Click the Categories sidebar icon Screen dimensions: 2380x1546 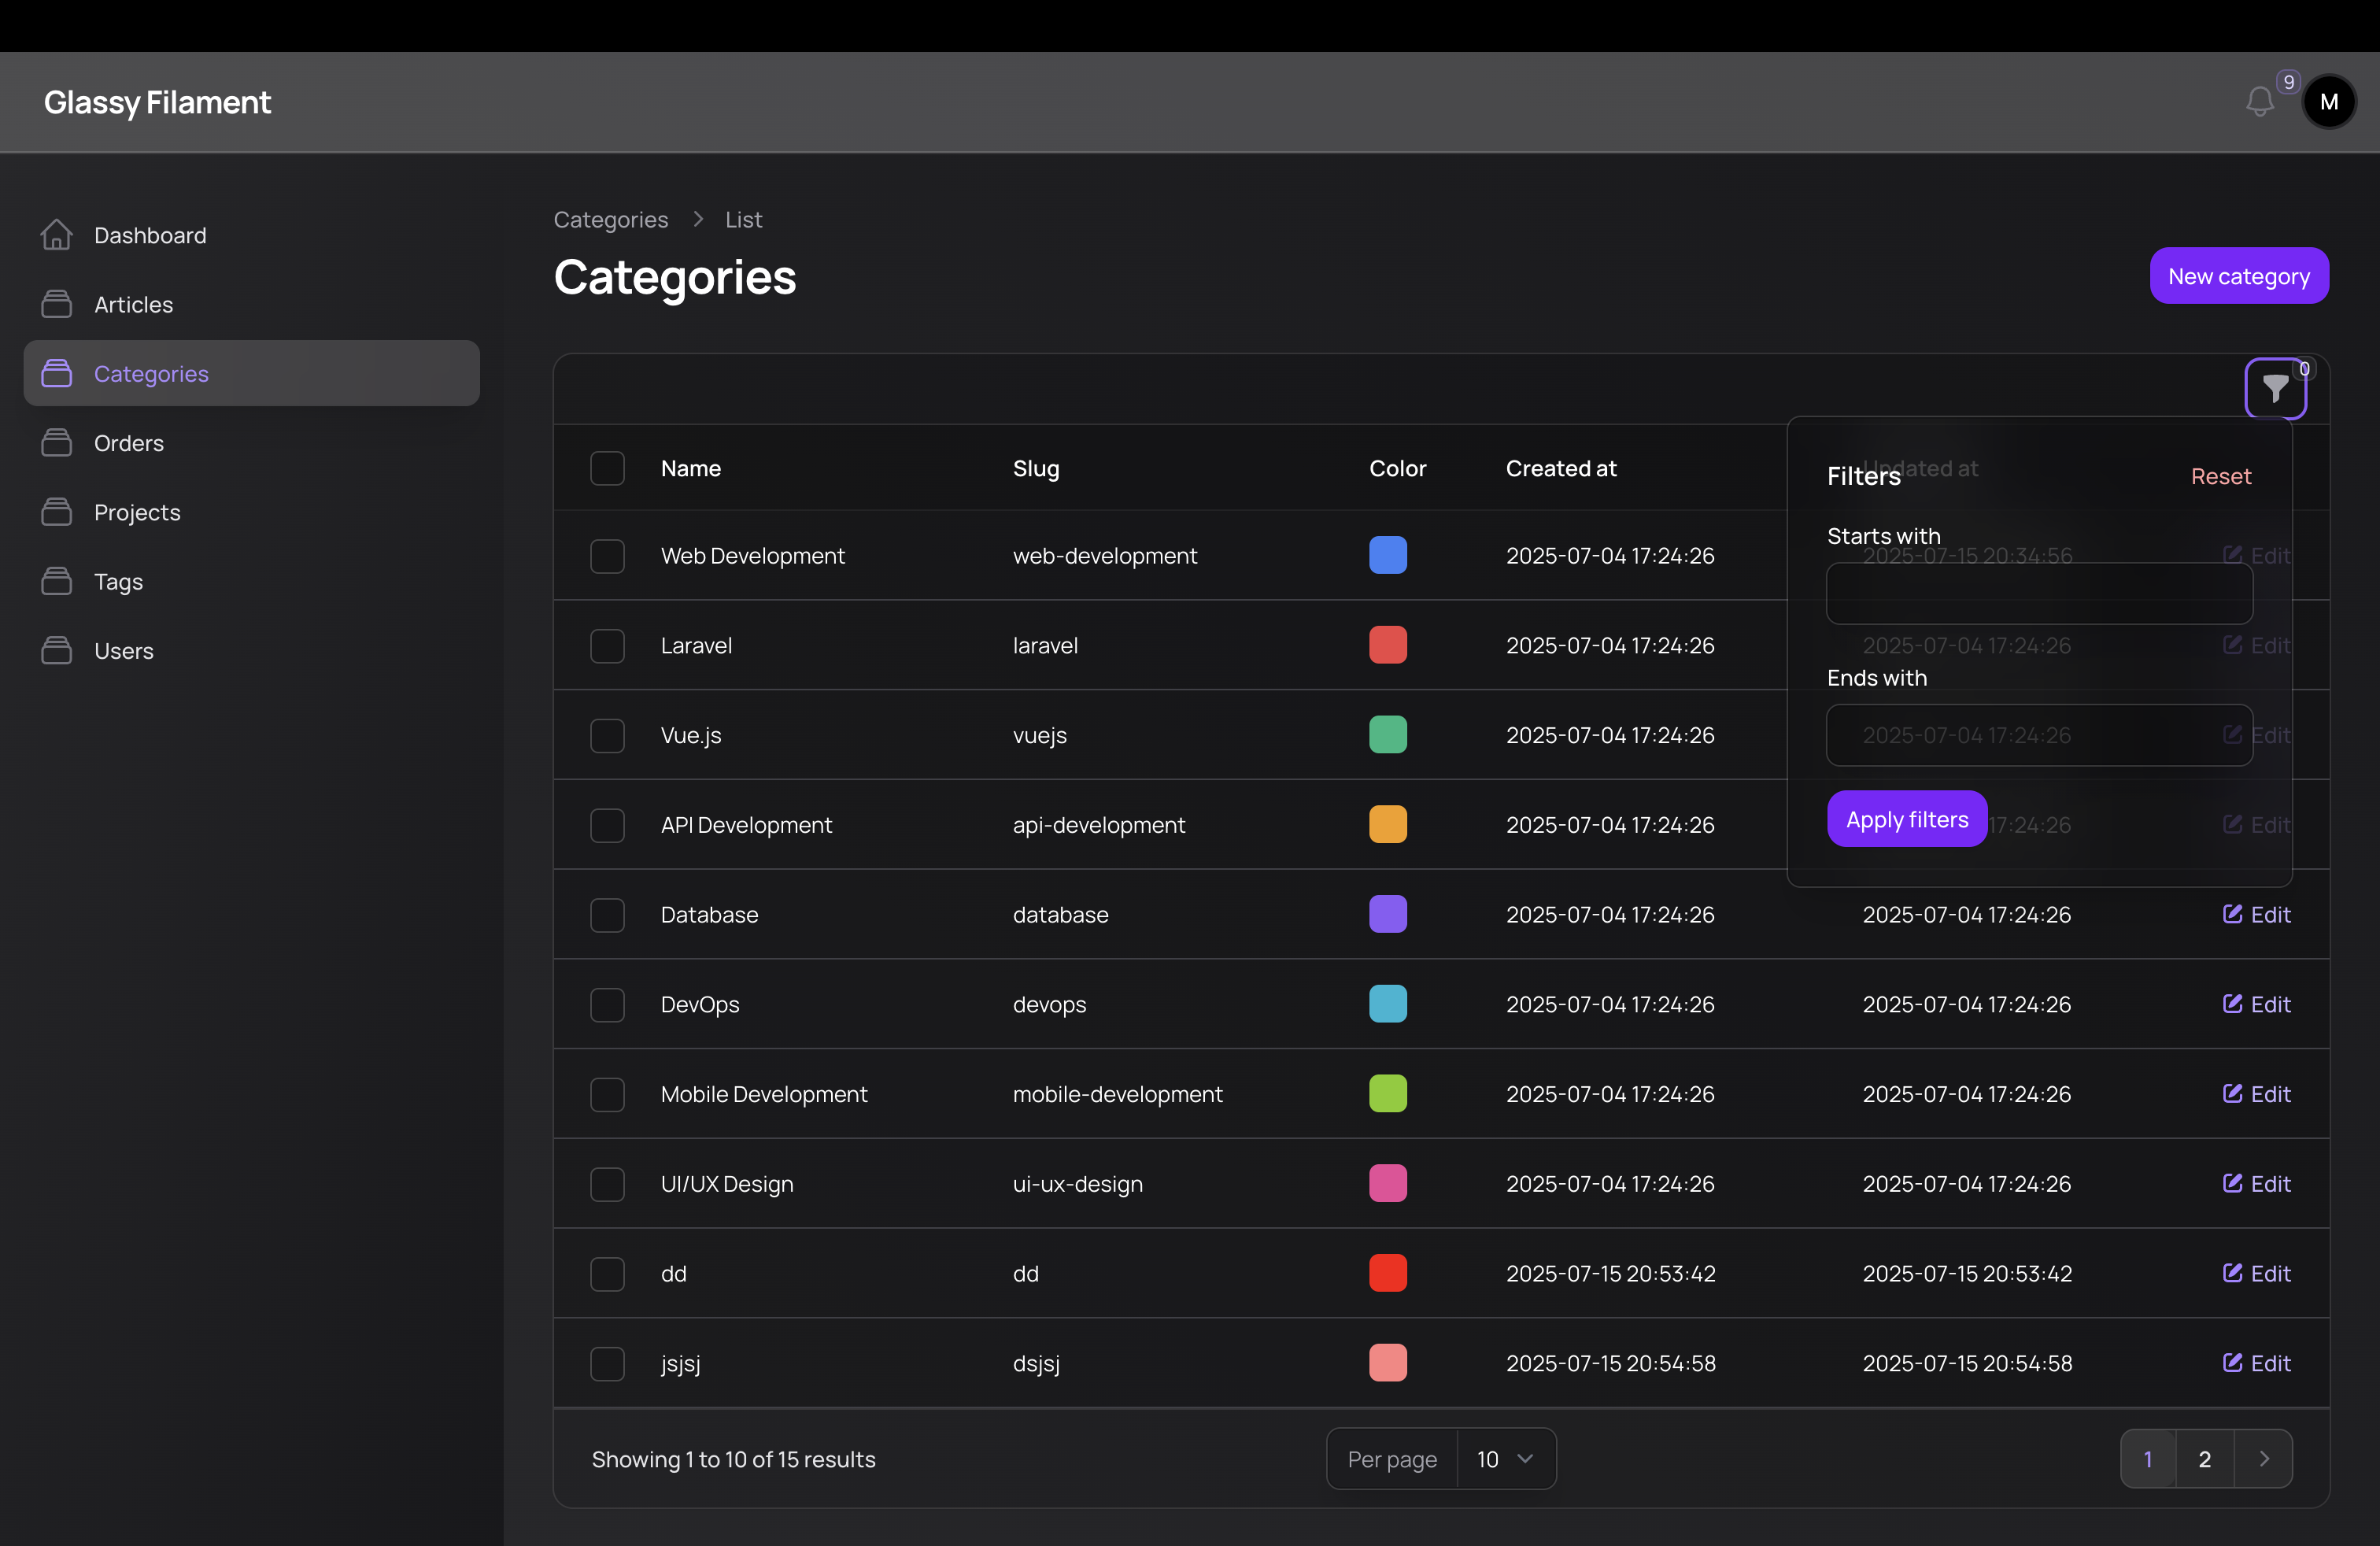tap(57, 373)
